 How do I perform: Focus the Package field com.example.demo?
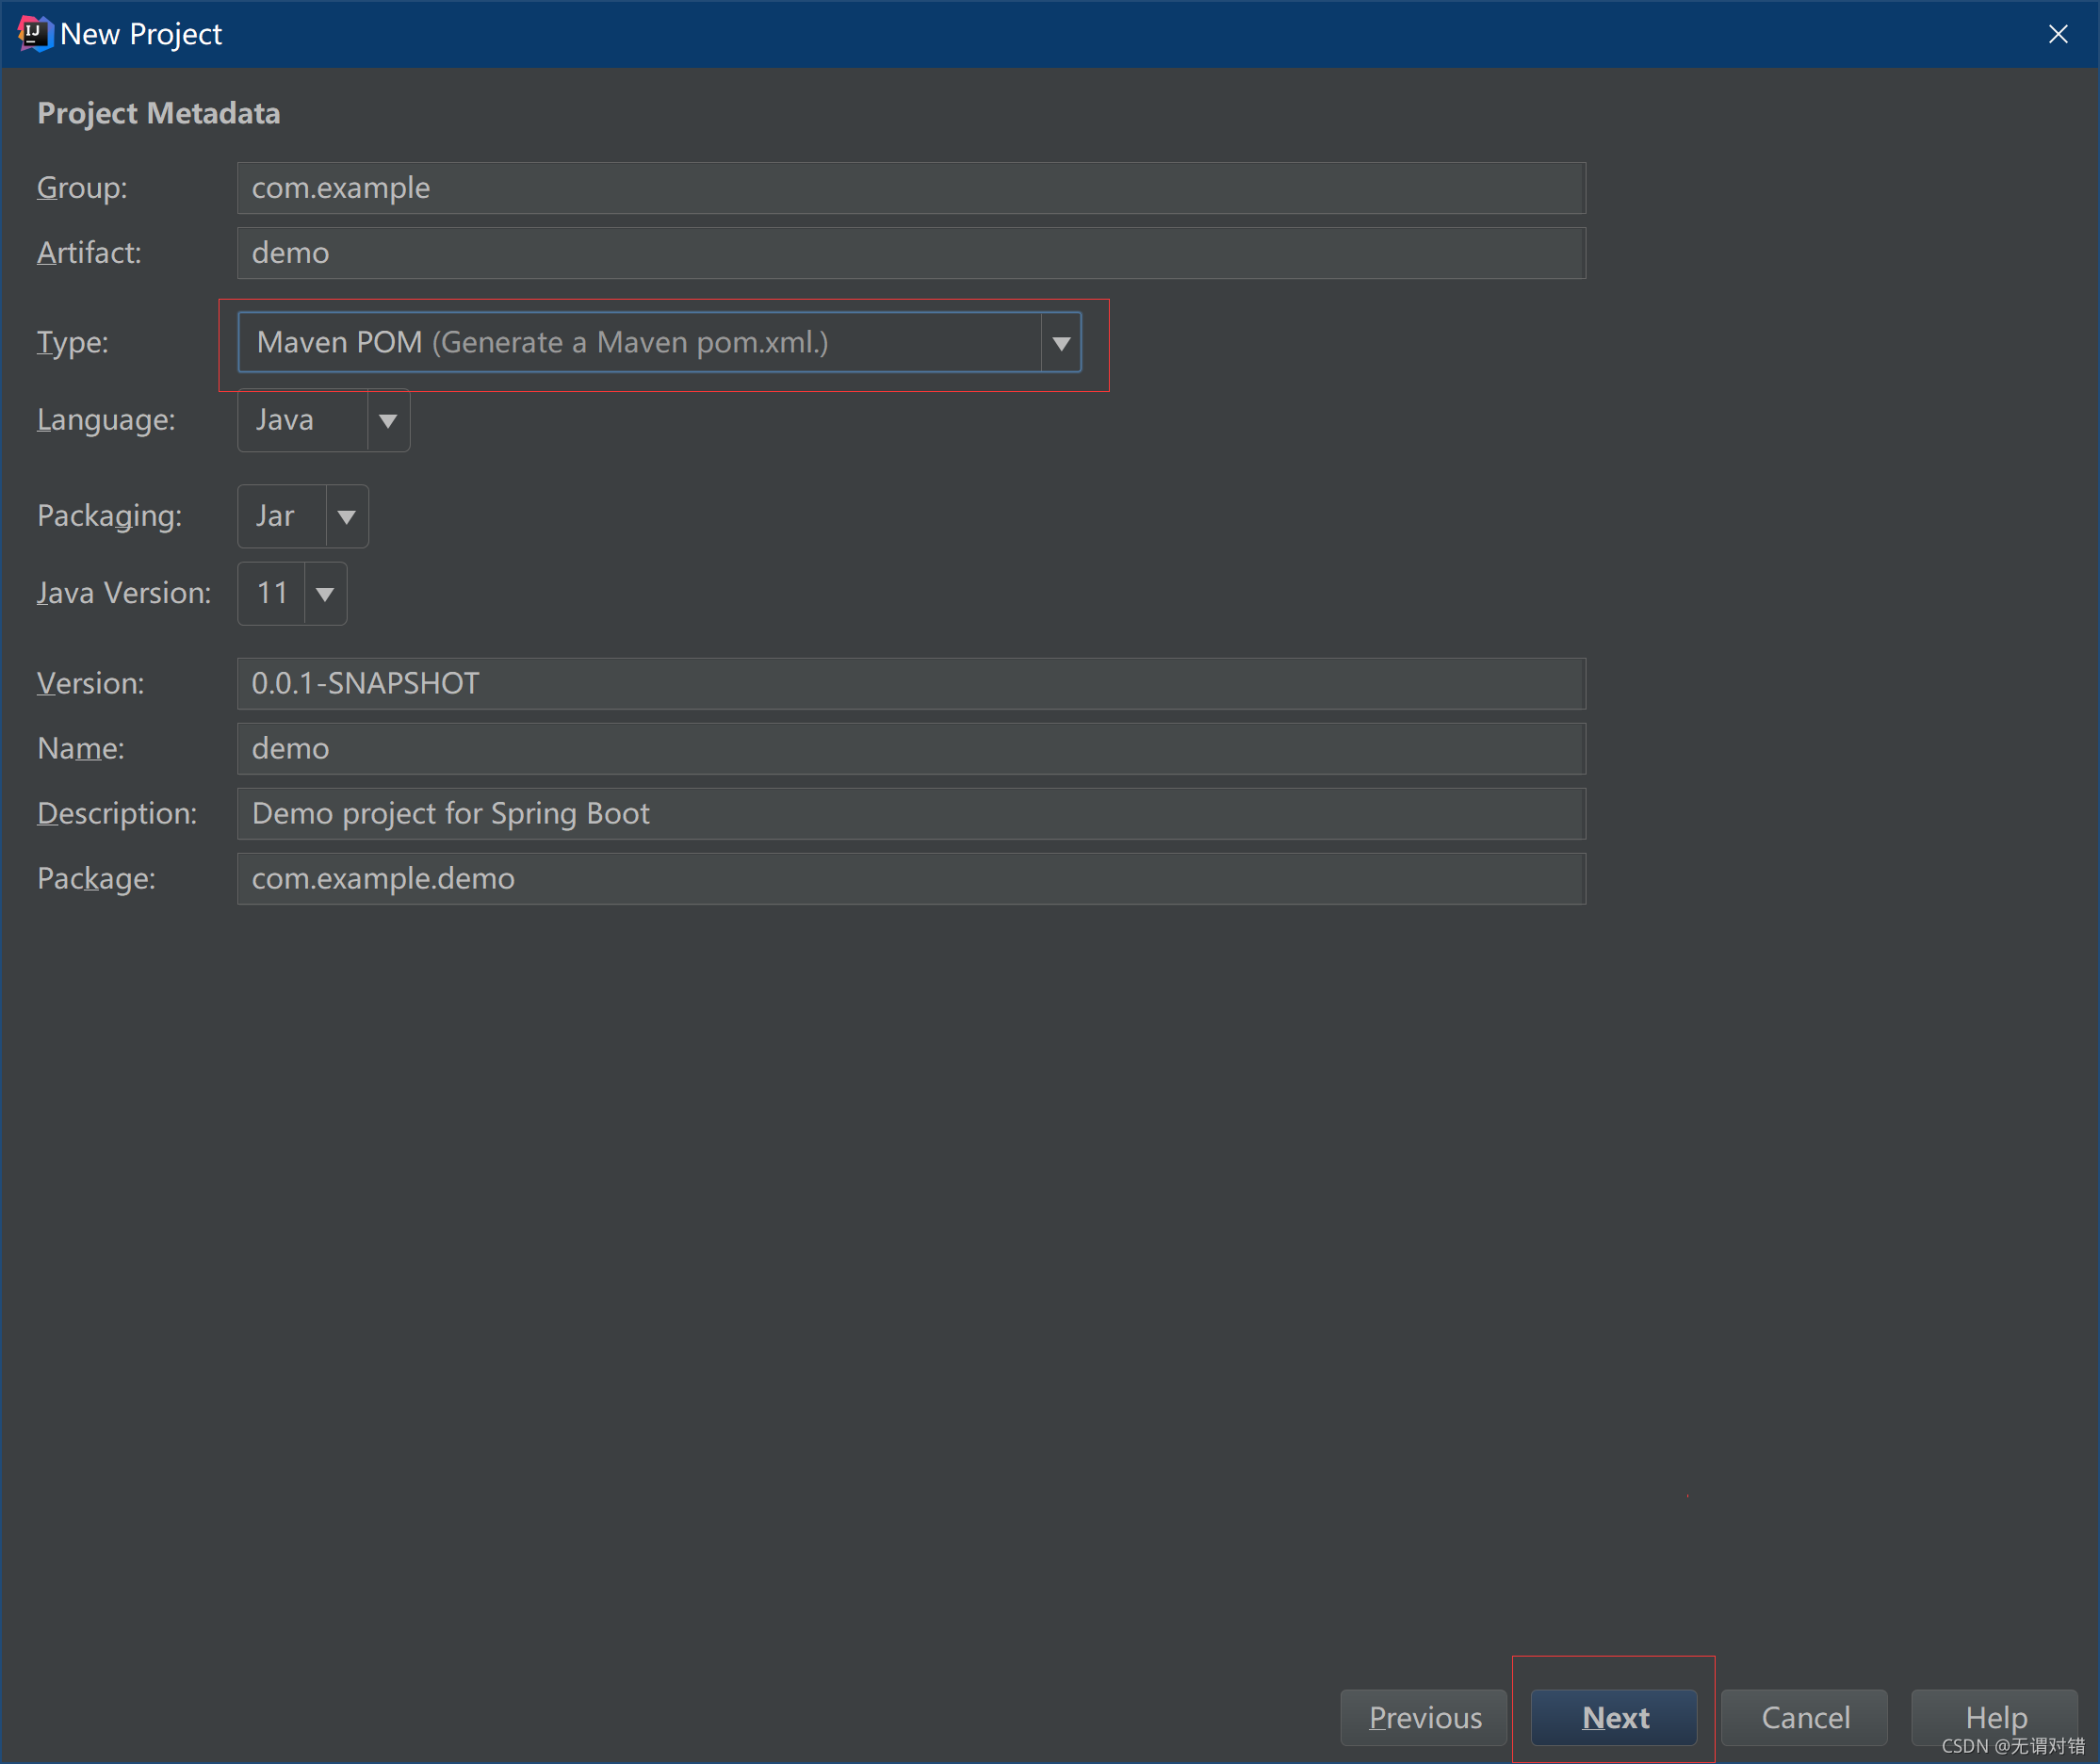point(911,879)
